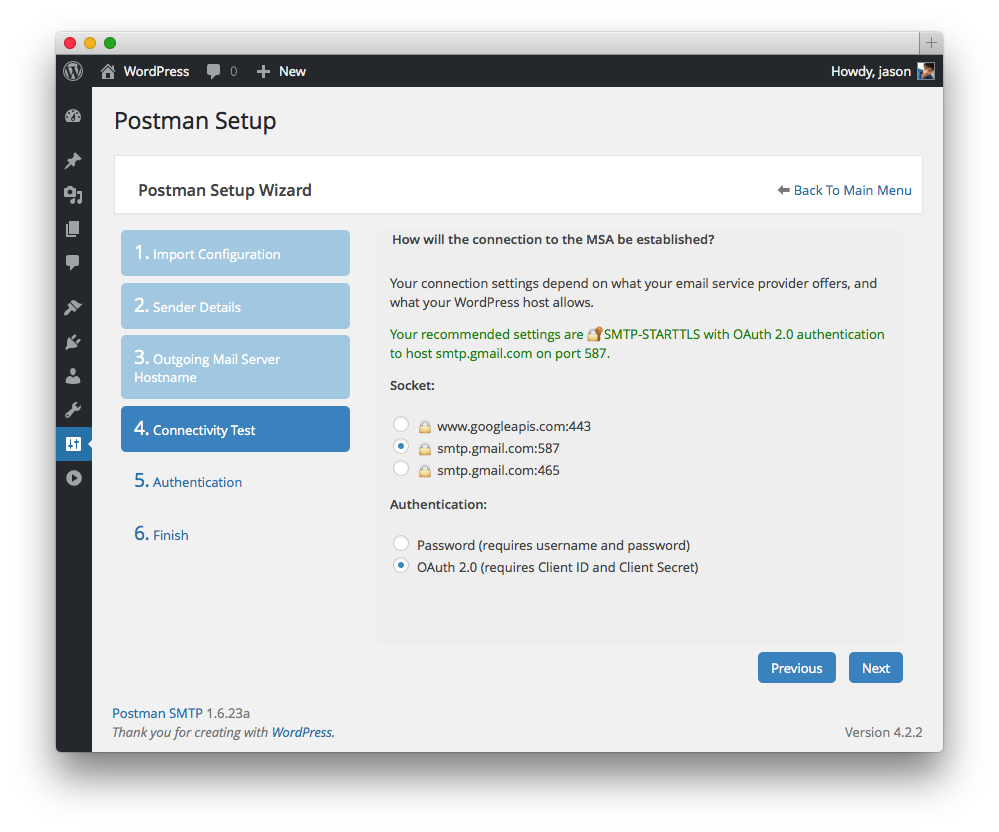Select socket smtp.gmail.com:587 radio button
This screenshot has width=999, height=832.
pyautogui.click(x=401, y=446)
